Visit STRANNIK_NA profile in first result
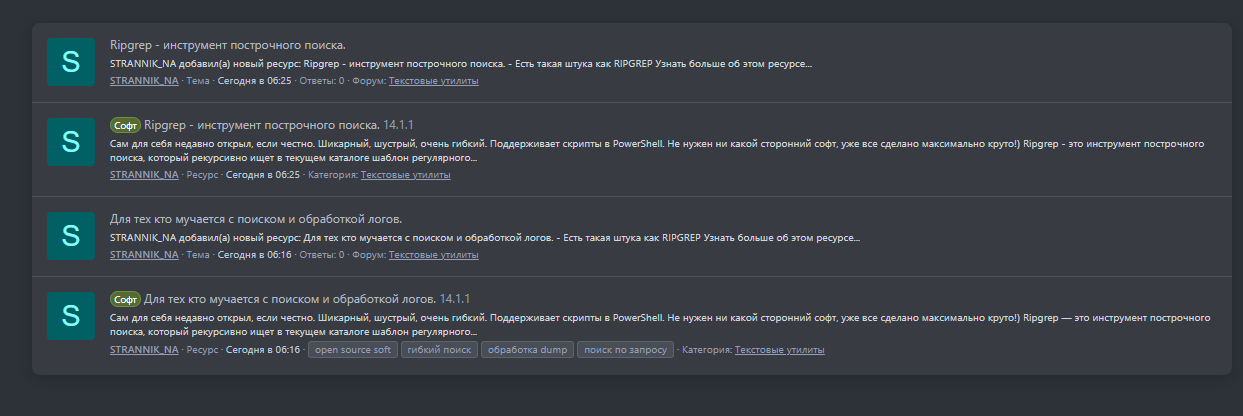This screenshot has width=1243, height=416. (144, 81)
